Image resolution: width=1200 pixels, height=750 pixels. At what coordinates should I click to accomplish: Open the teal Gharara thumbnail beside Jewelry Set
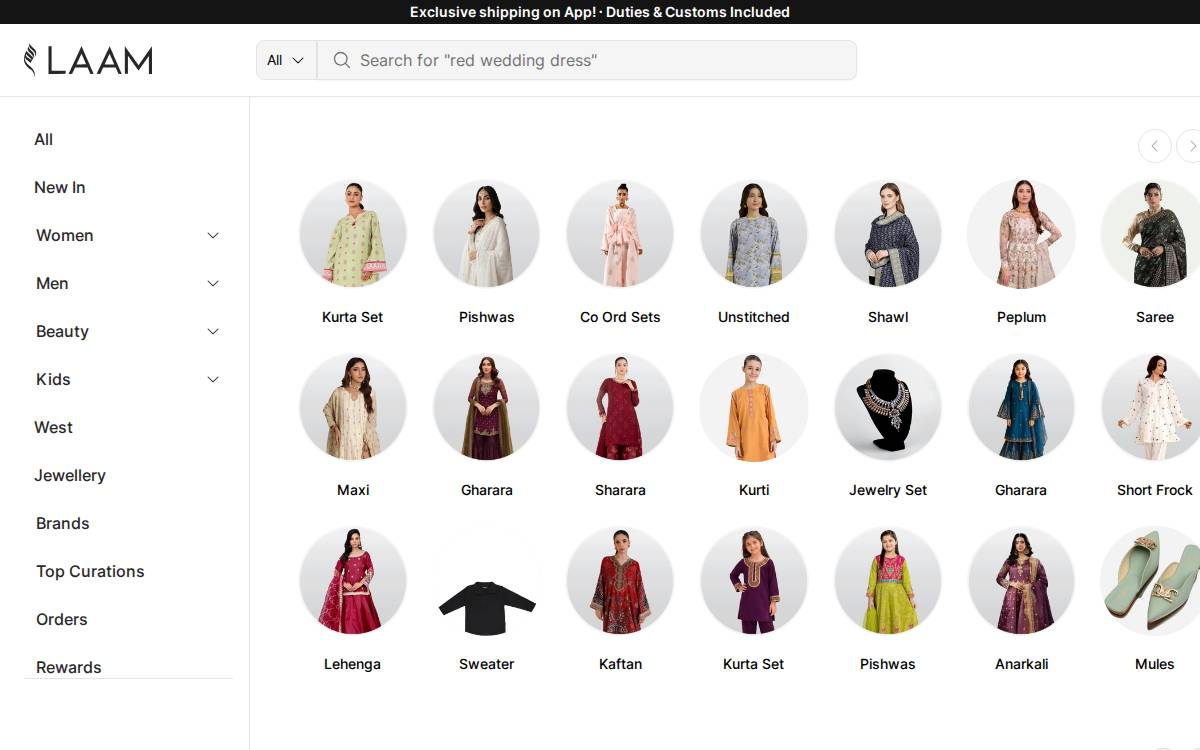(x=1021, y=407)
